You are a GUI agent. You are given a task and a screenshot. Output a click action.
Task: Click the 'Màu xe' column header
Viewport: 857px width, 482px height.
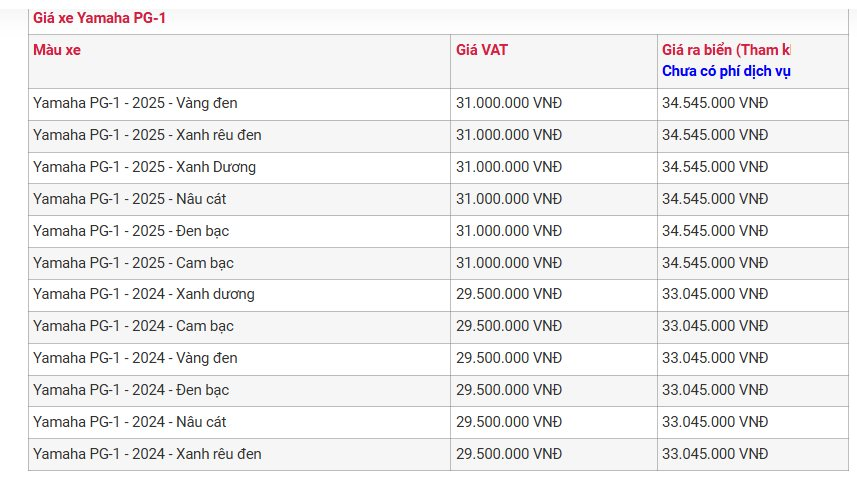click(x=57, y=50)
